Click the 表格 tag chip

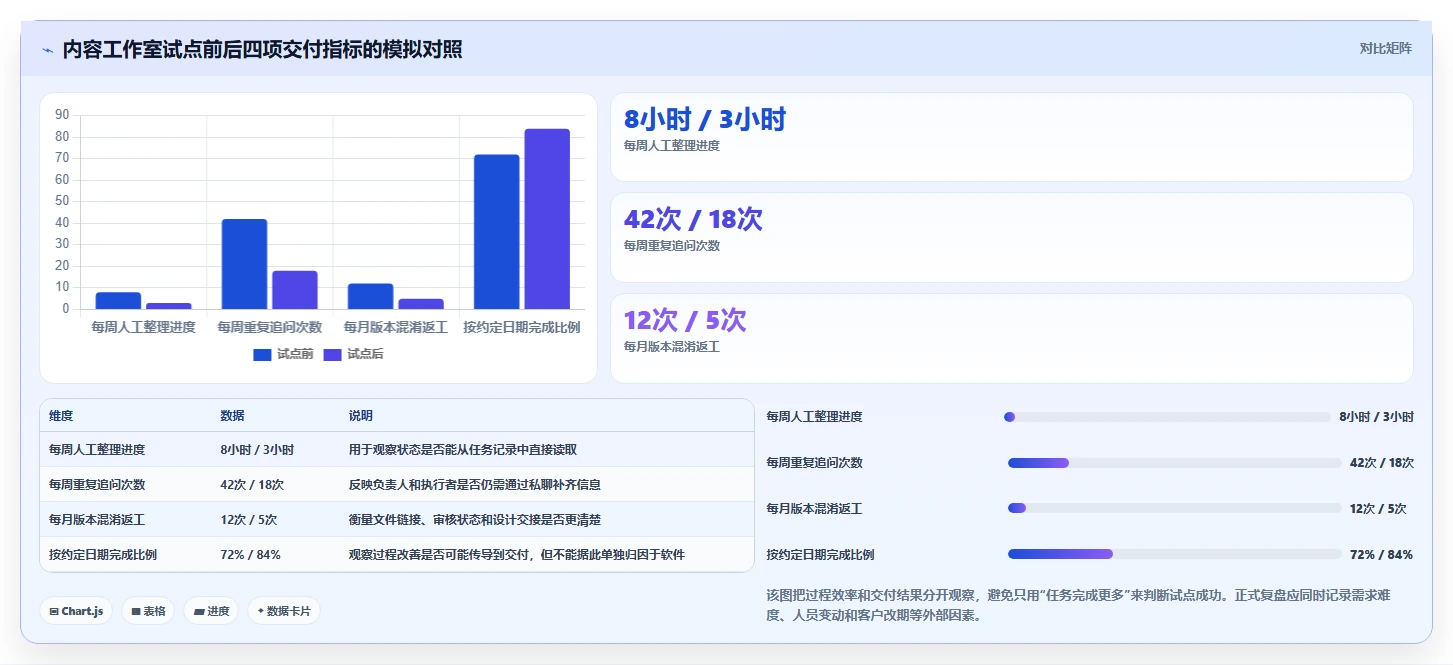point(148,611)
